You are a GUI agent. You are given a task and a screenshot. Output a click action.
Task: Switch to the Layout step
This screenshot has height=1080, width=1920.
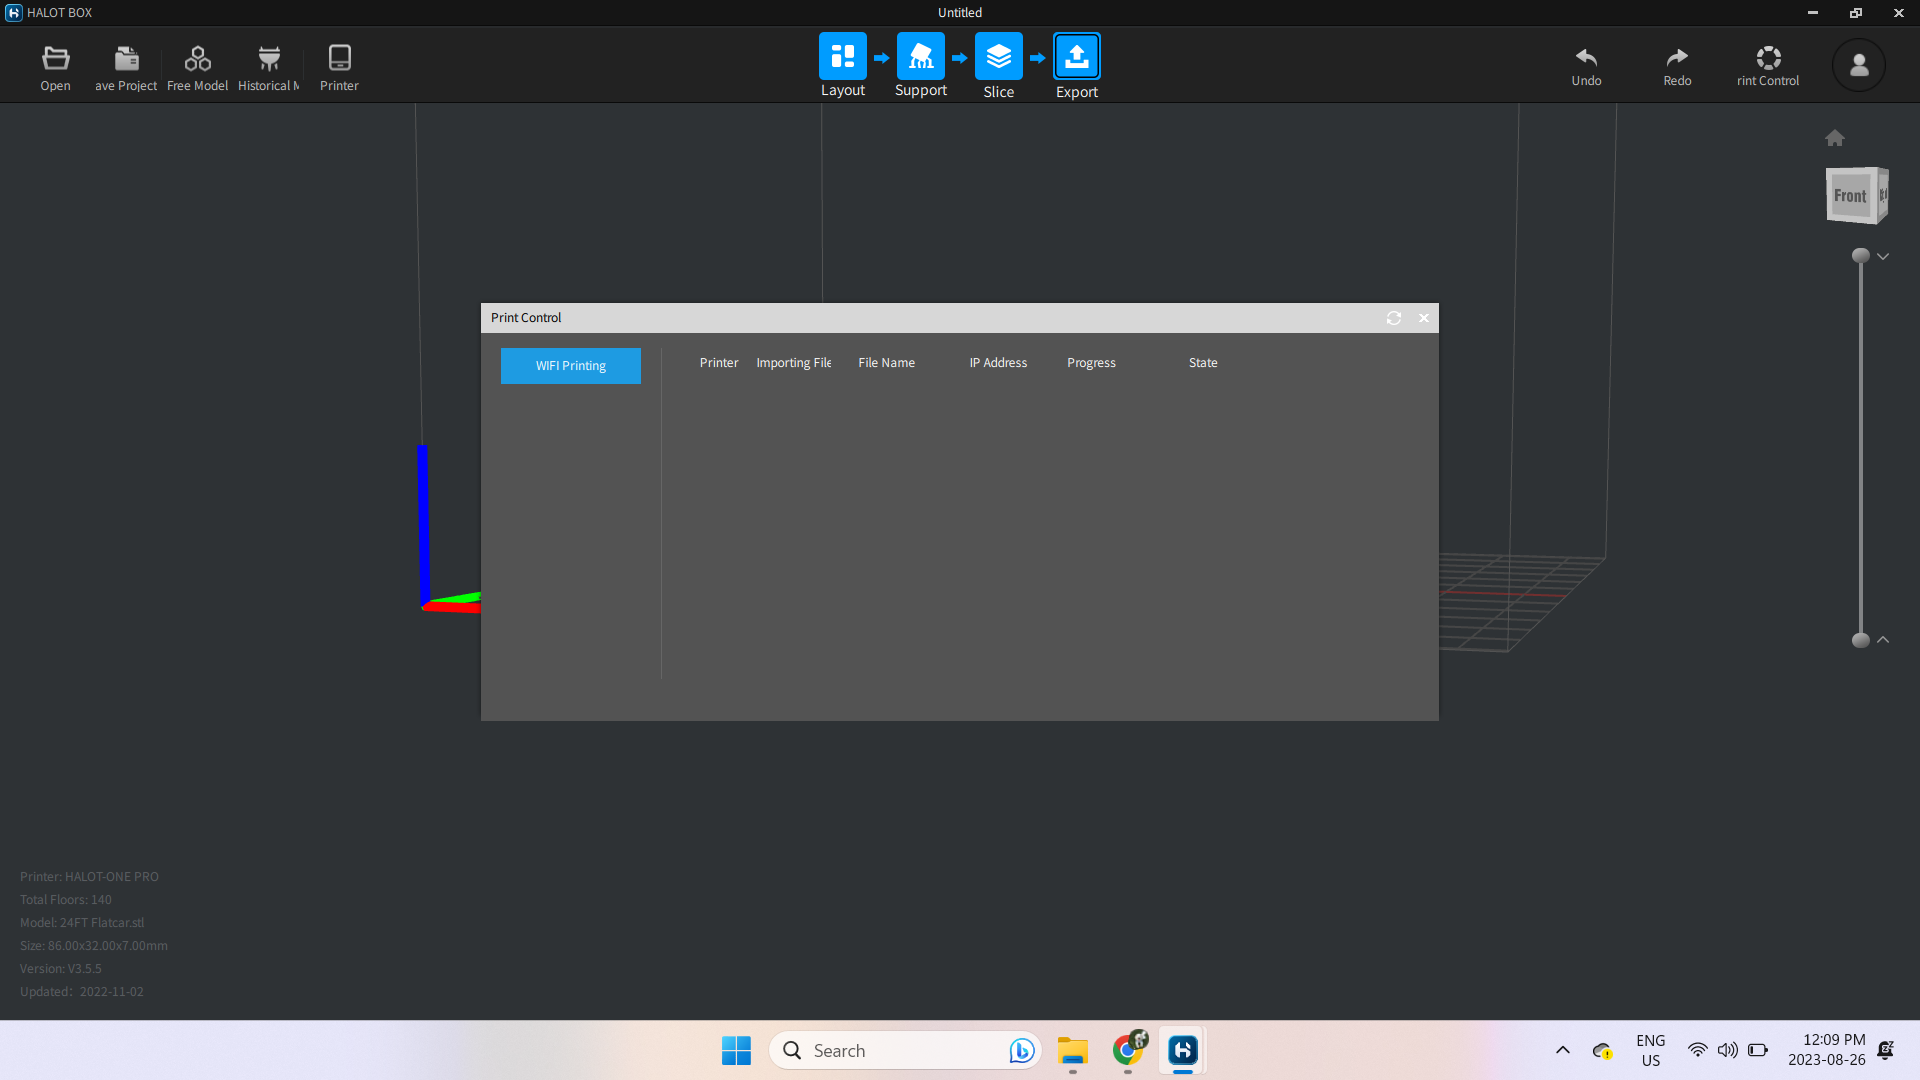pos(842,57)
